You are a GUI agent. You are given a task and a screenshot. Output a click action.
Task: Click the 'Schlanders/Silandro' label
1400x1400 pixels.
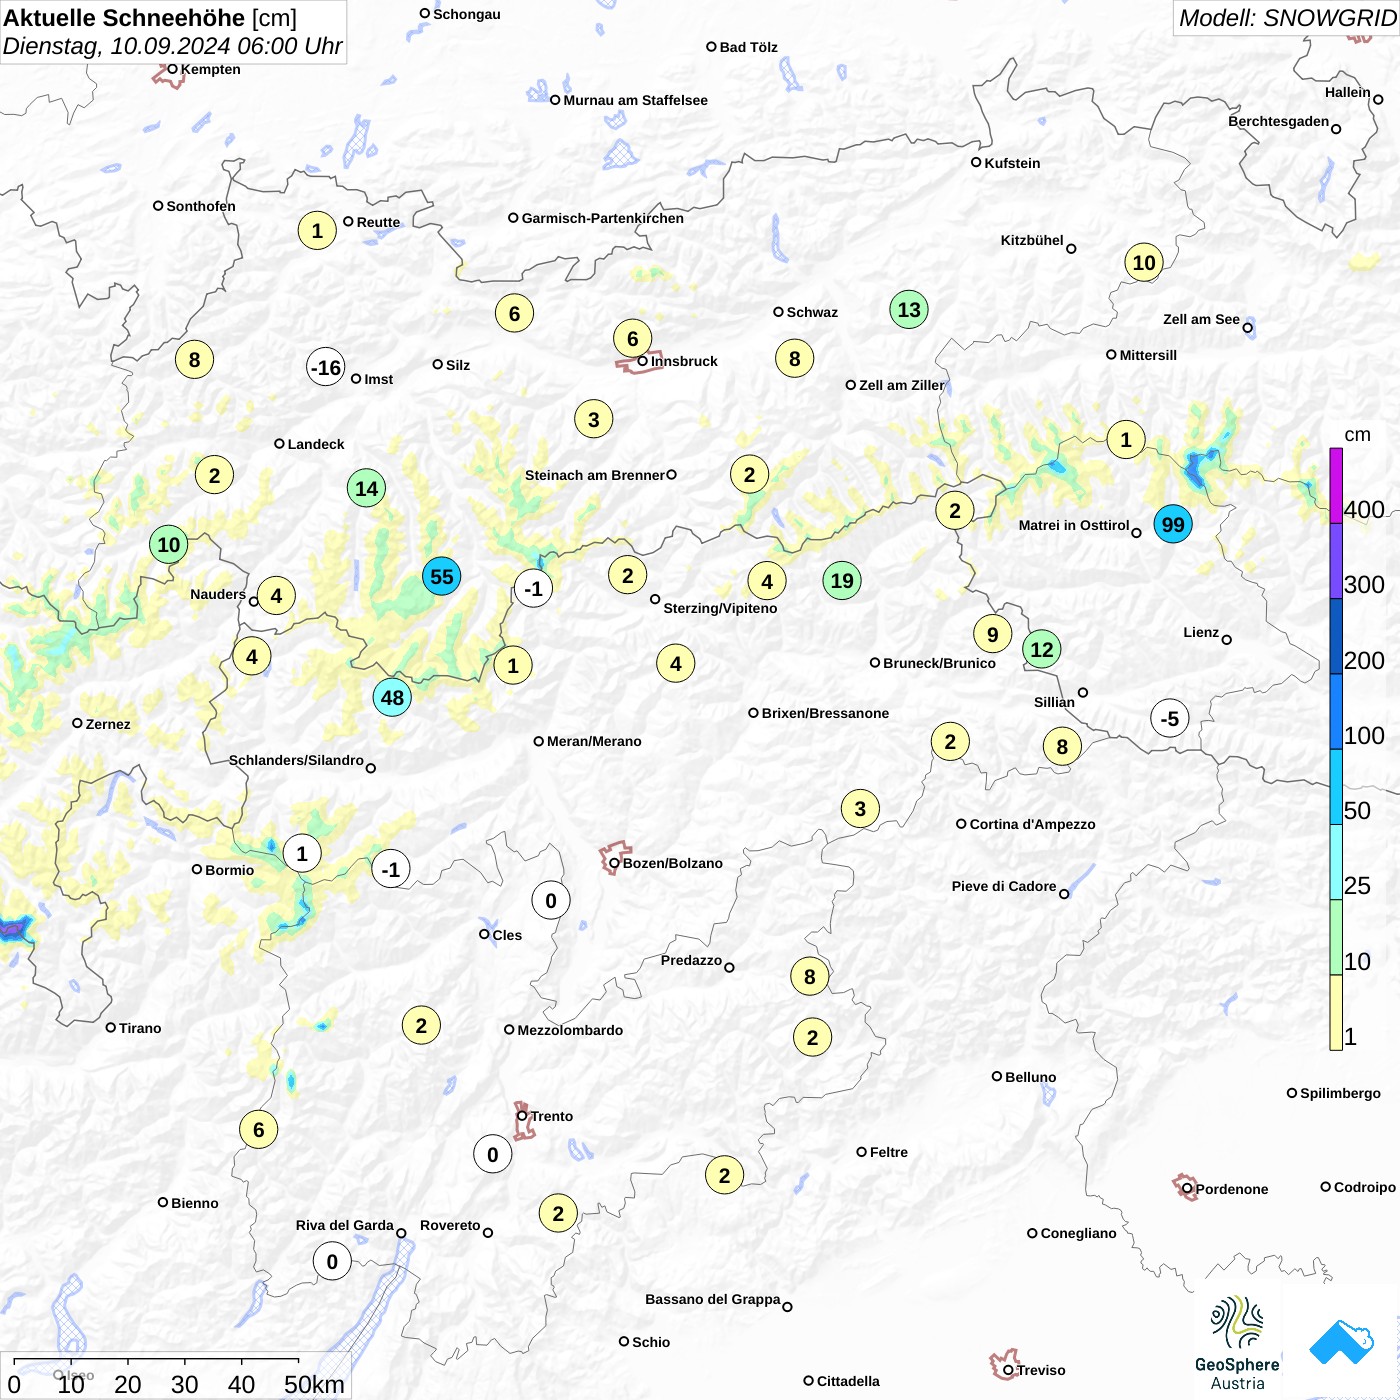[296, 760]
